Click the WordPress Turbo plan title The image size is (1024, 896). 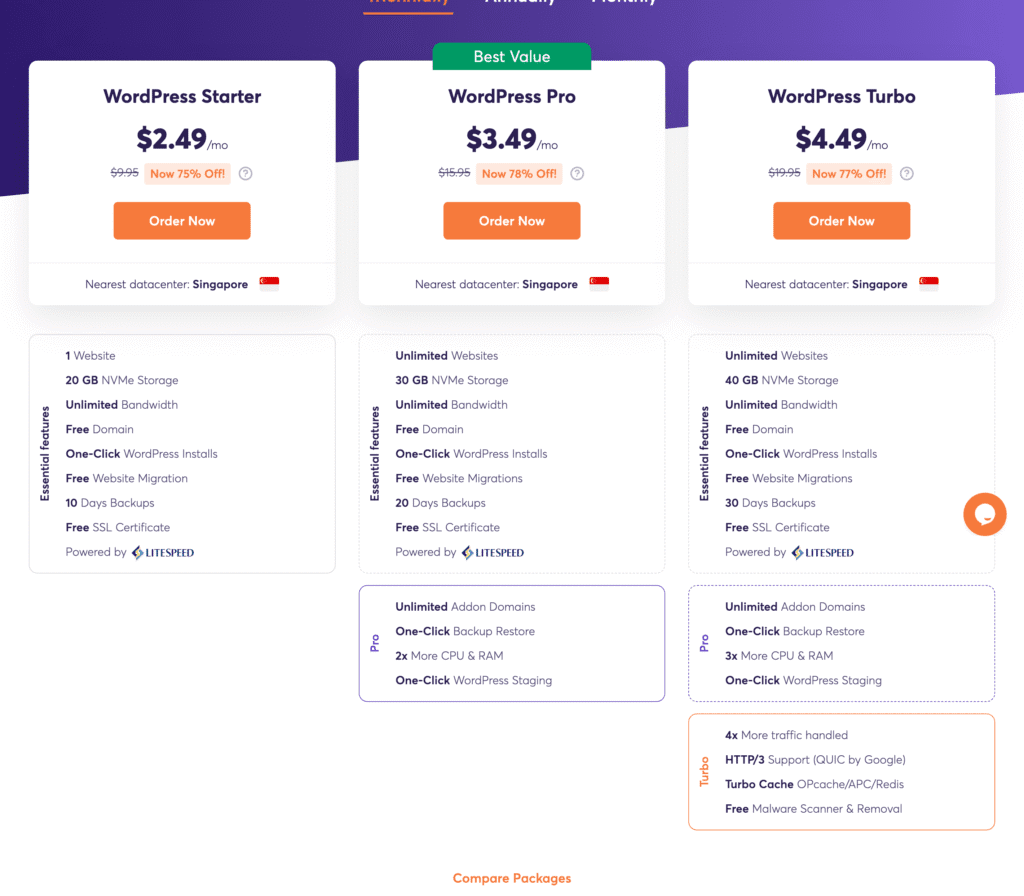click(842, 97)
